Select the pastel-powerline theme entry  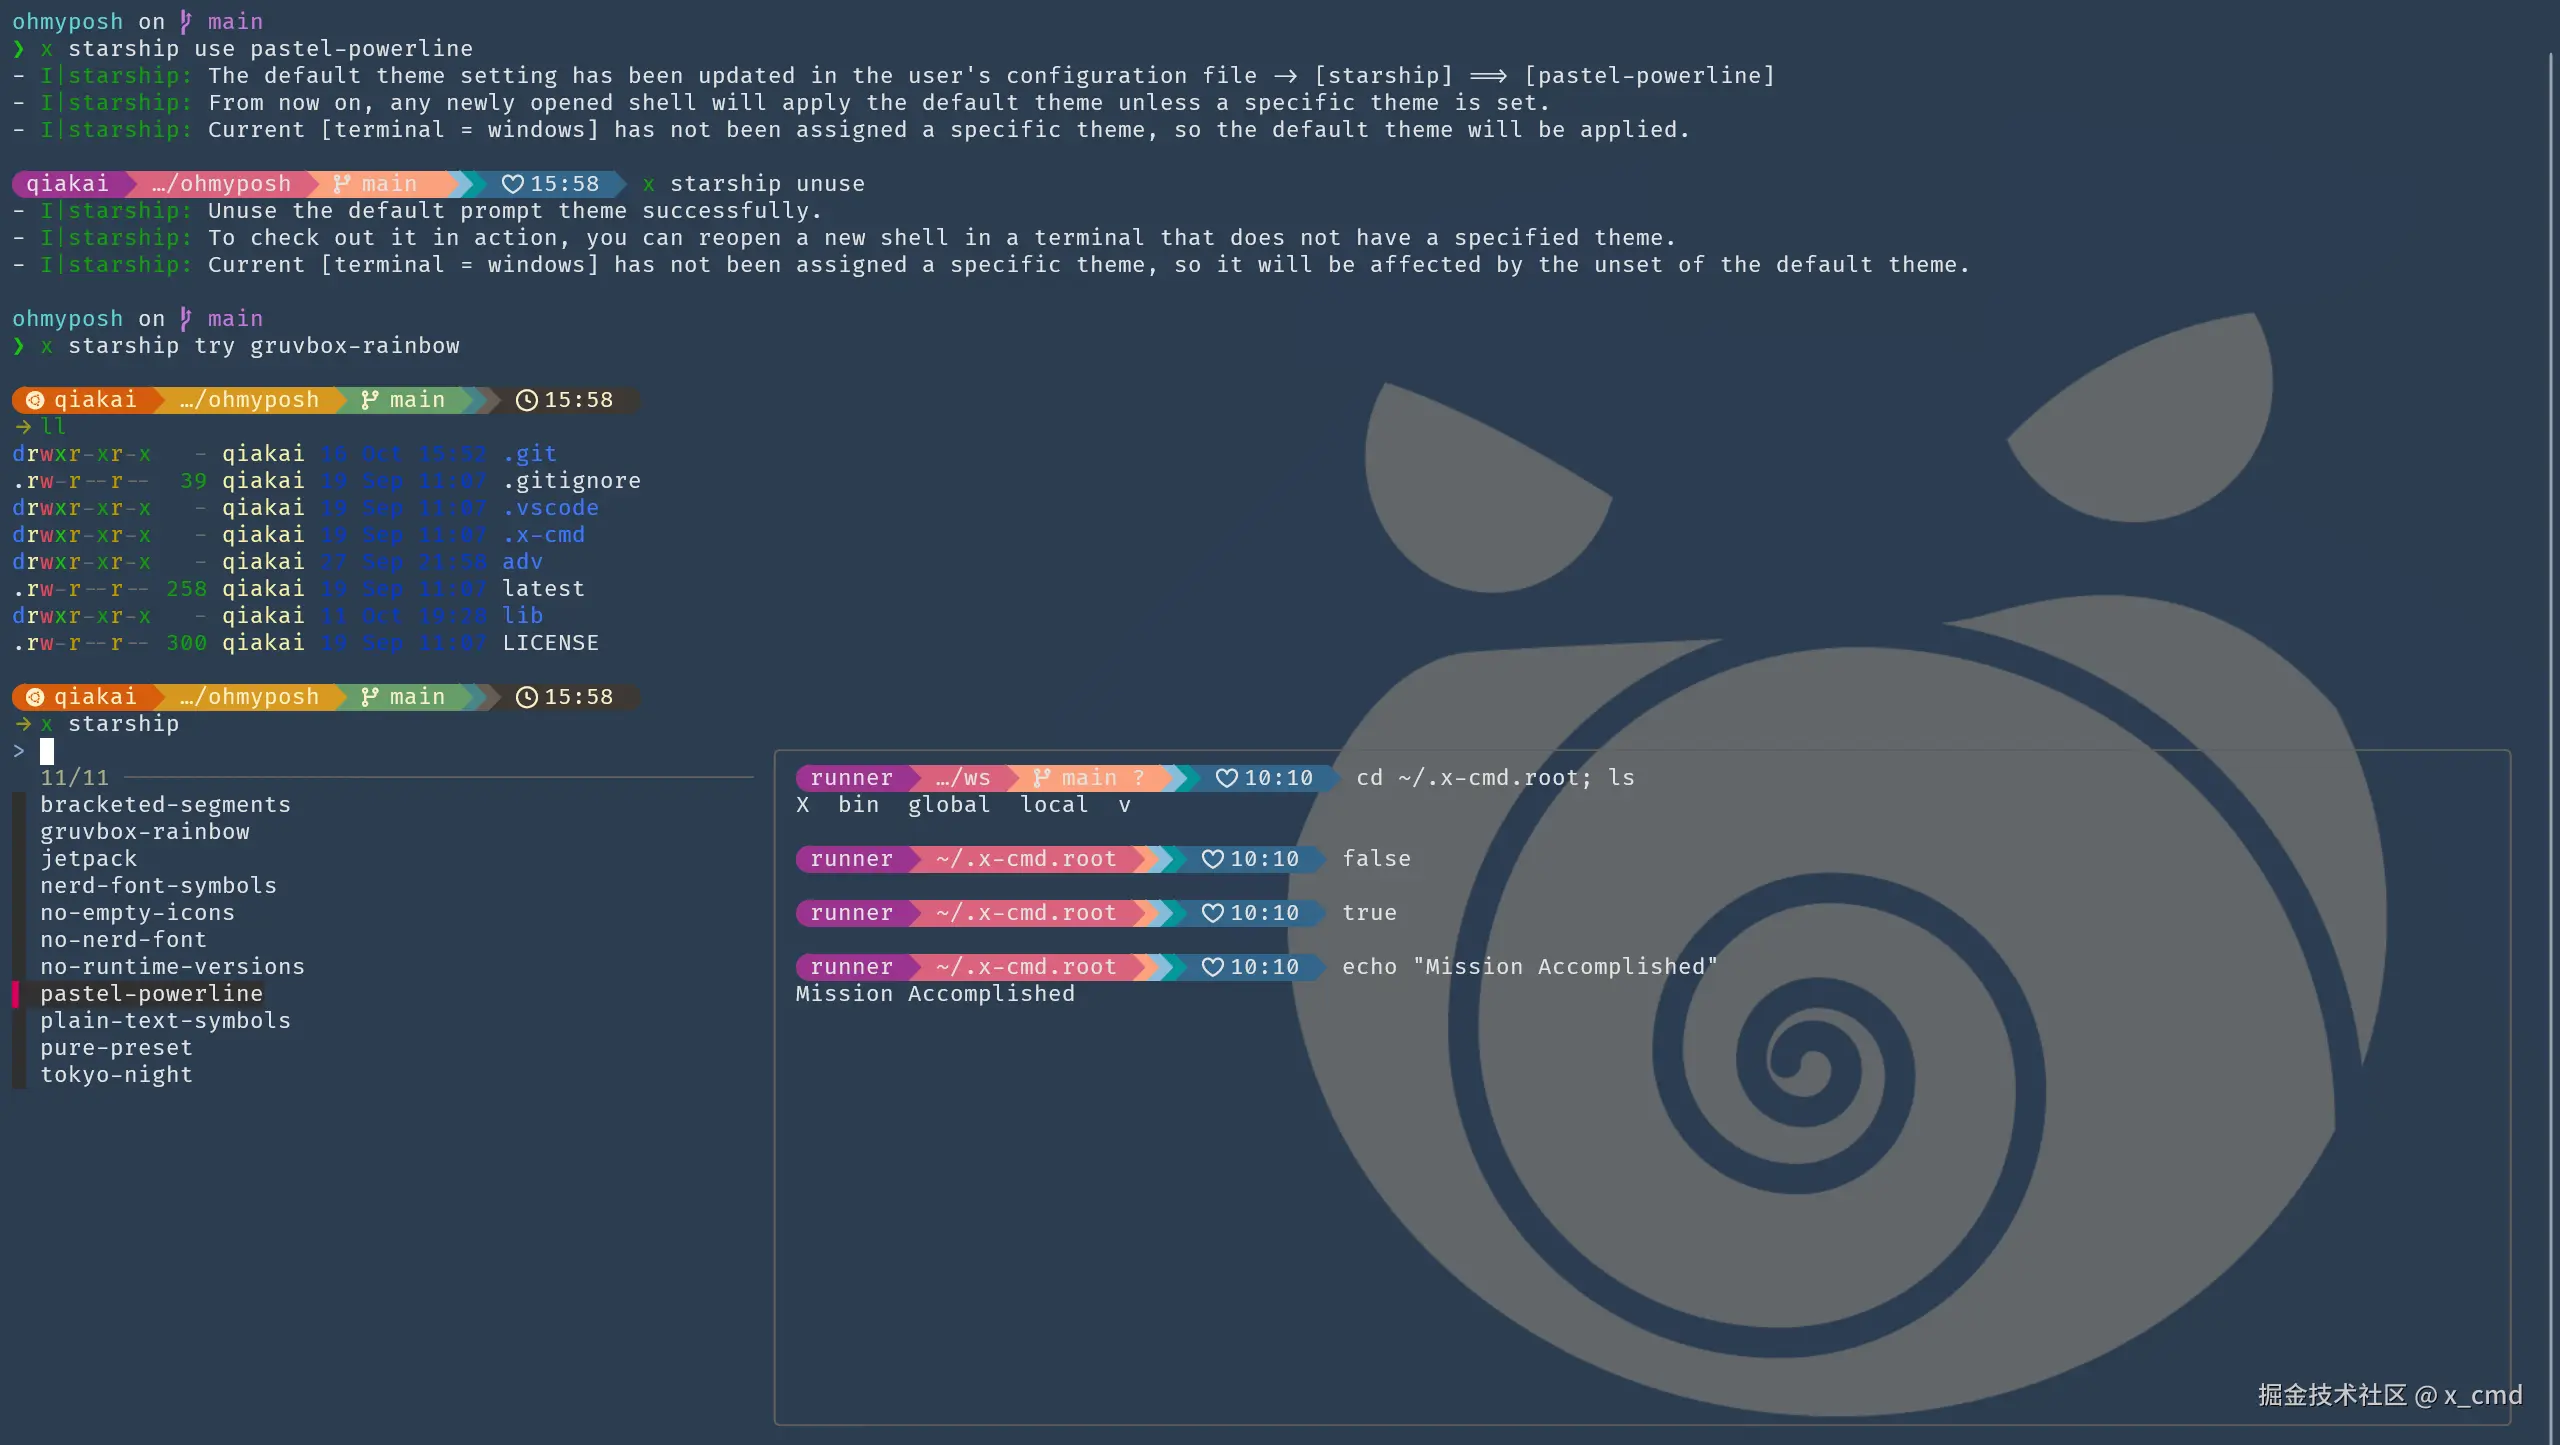click(x=151, y=994)
